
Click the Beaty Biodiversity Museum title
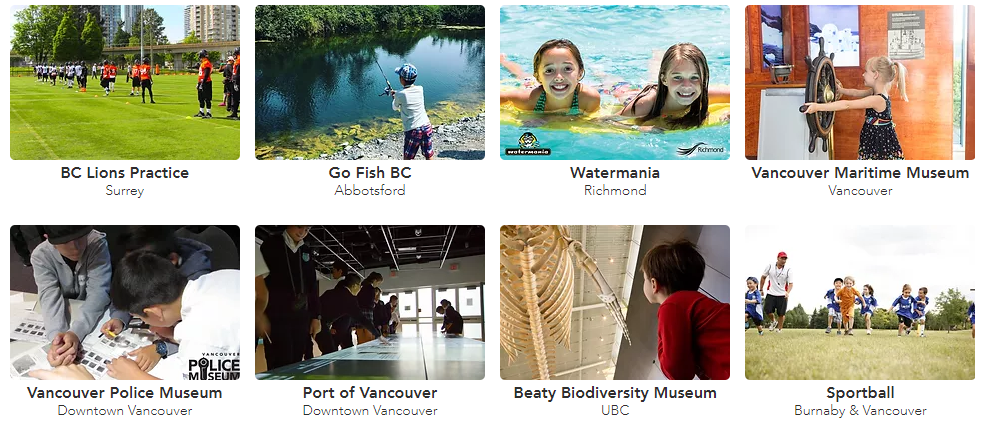point(615,393)
